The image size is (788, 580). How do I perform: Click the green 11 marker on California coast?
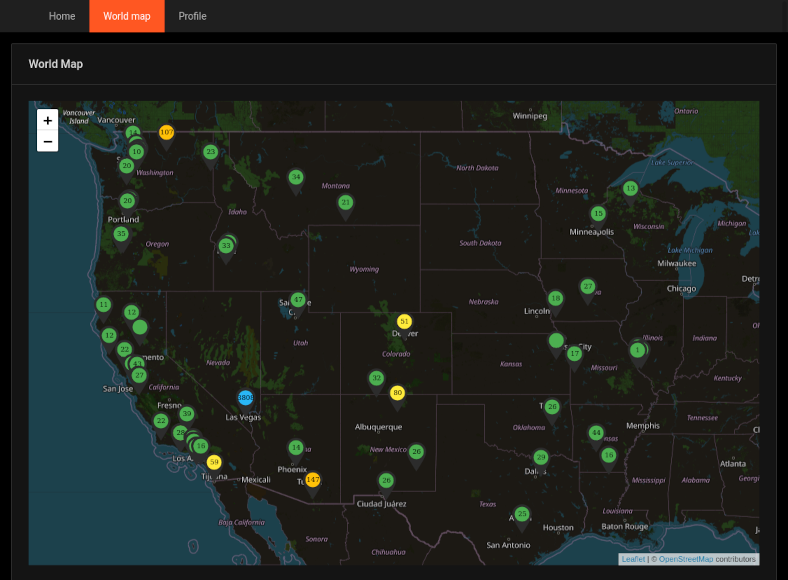pyautogui.click(x=104, y=305)
